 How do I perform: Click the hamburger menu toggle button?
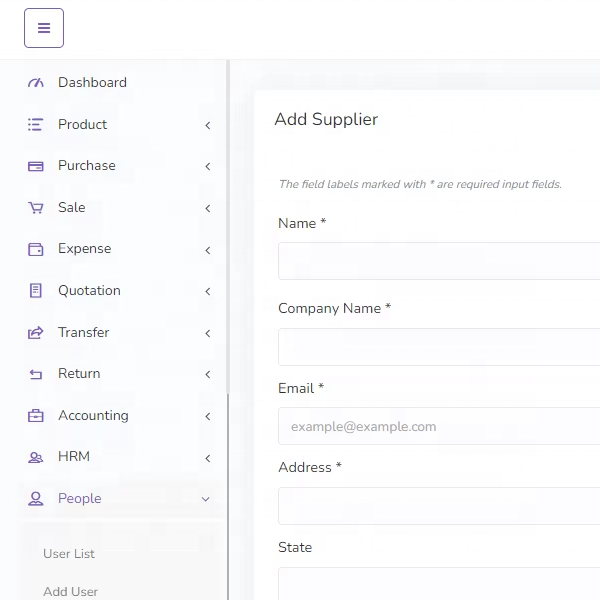[x=44, y=28]
